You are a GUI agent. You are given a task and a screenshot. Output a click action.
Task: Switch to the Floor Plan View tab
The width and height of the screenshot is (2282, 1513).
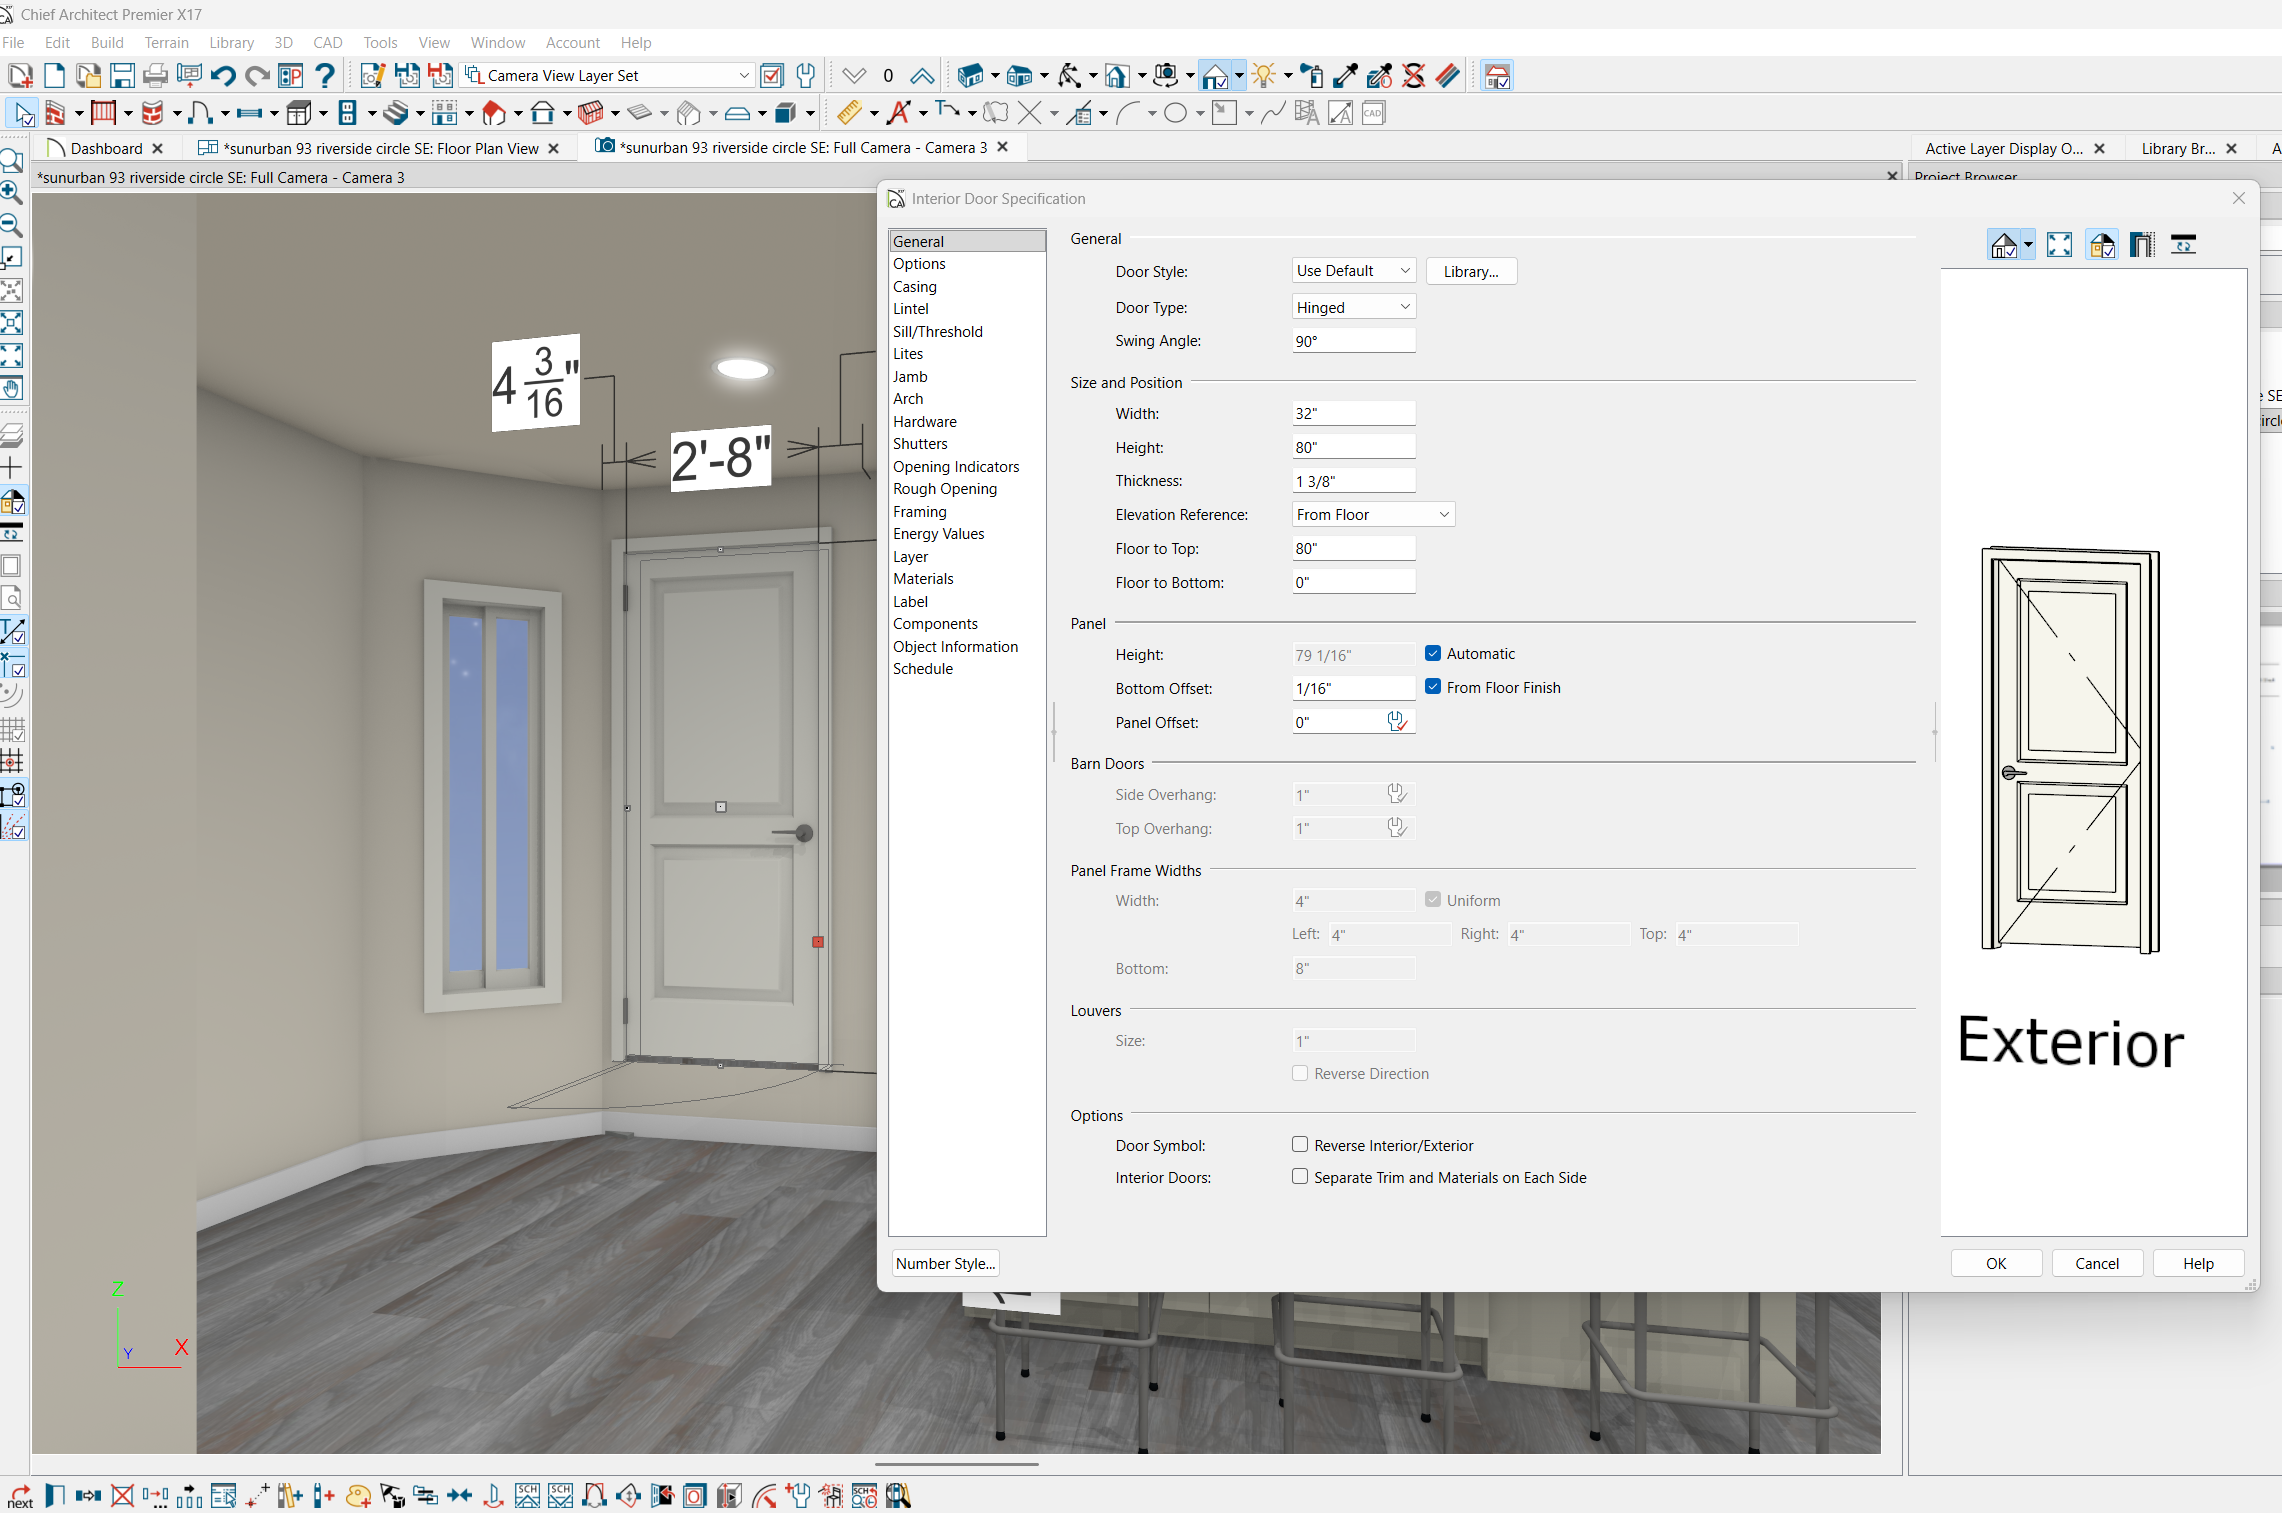(x=381, y=148)
